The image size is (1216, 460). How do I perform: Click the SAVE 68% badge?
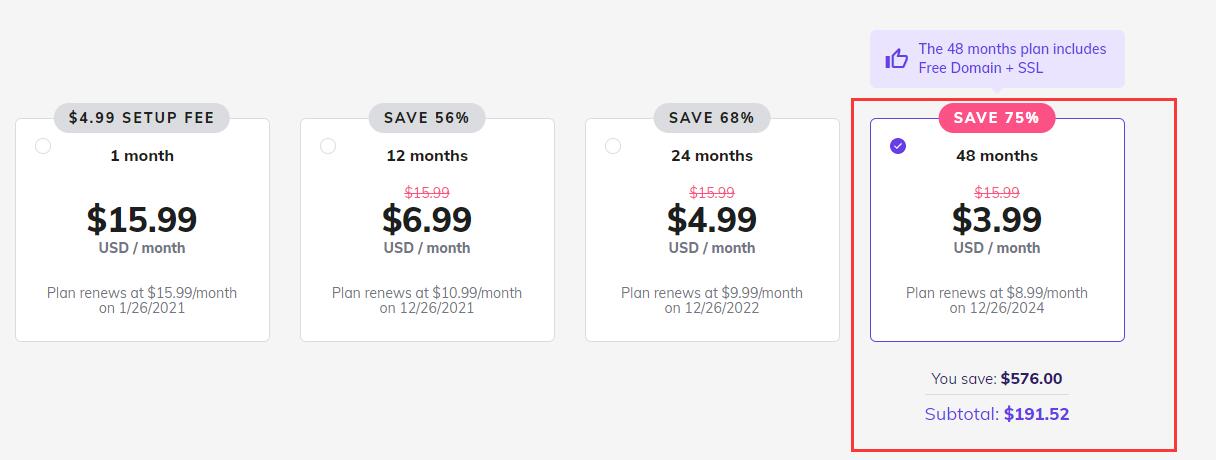pos(712,118)
